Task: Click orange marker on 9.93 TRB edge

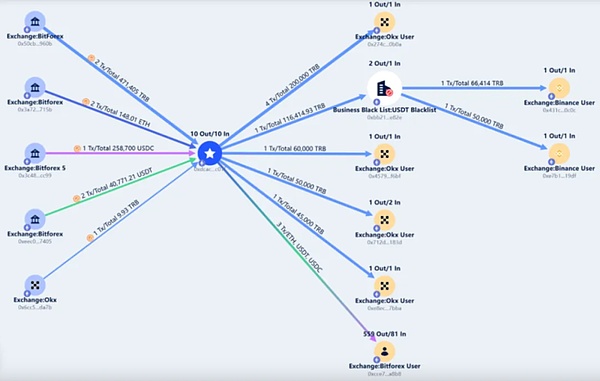Action: pyautogui.click(x=90, y=238)
